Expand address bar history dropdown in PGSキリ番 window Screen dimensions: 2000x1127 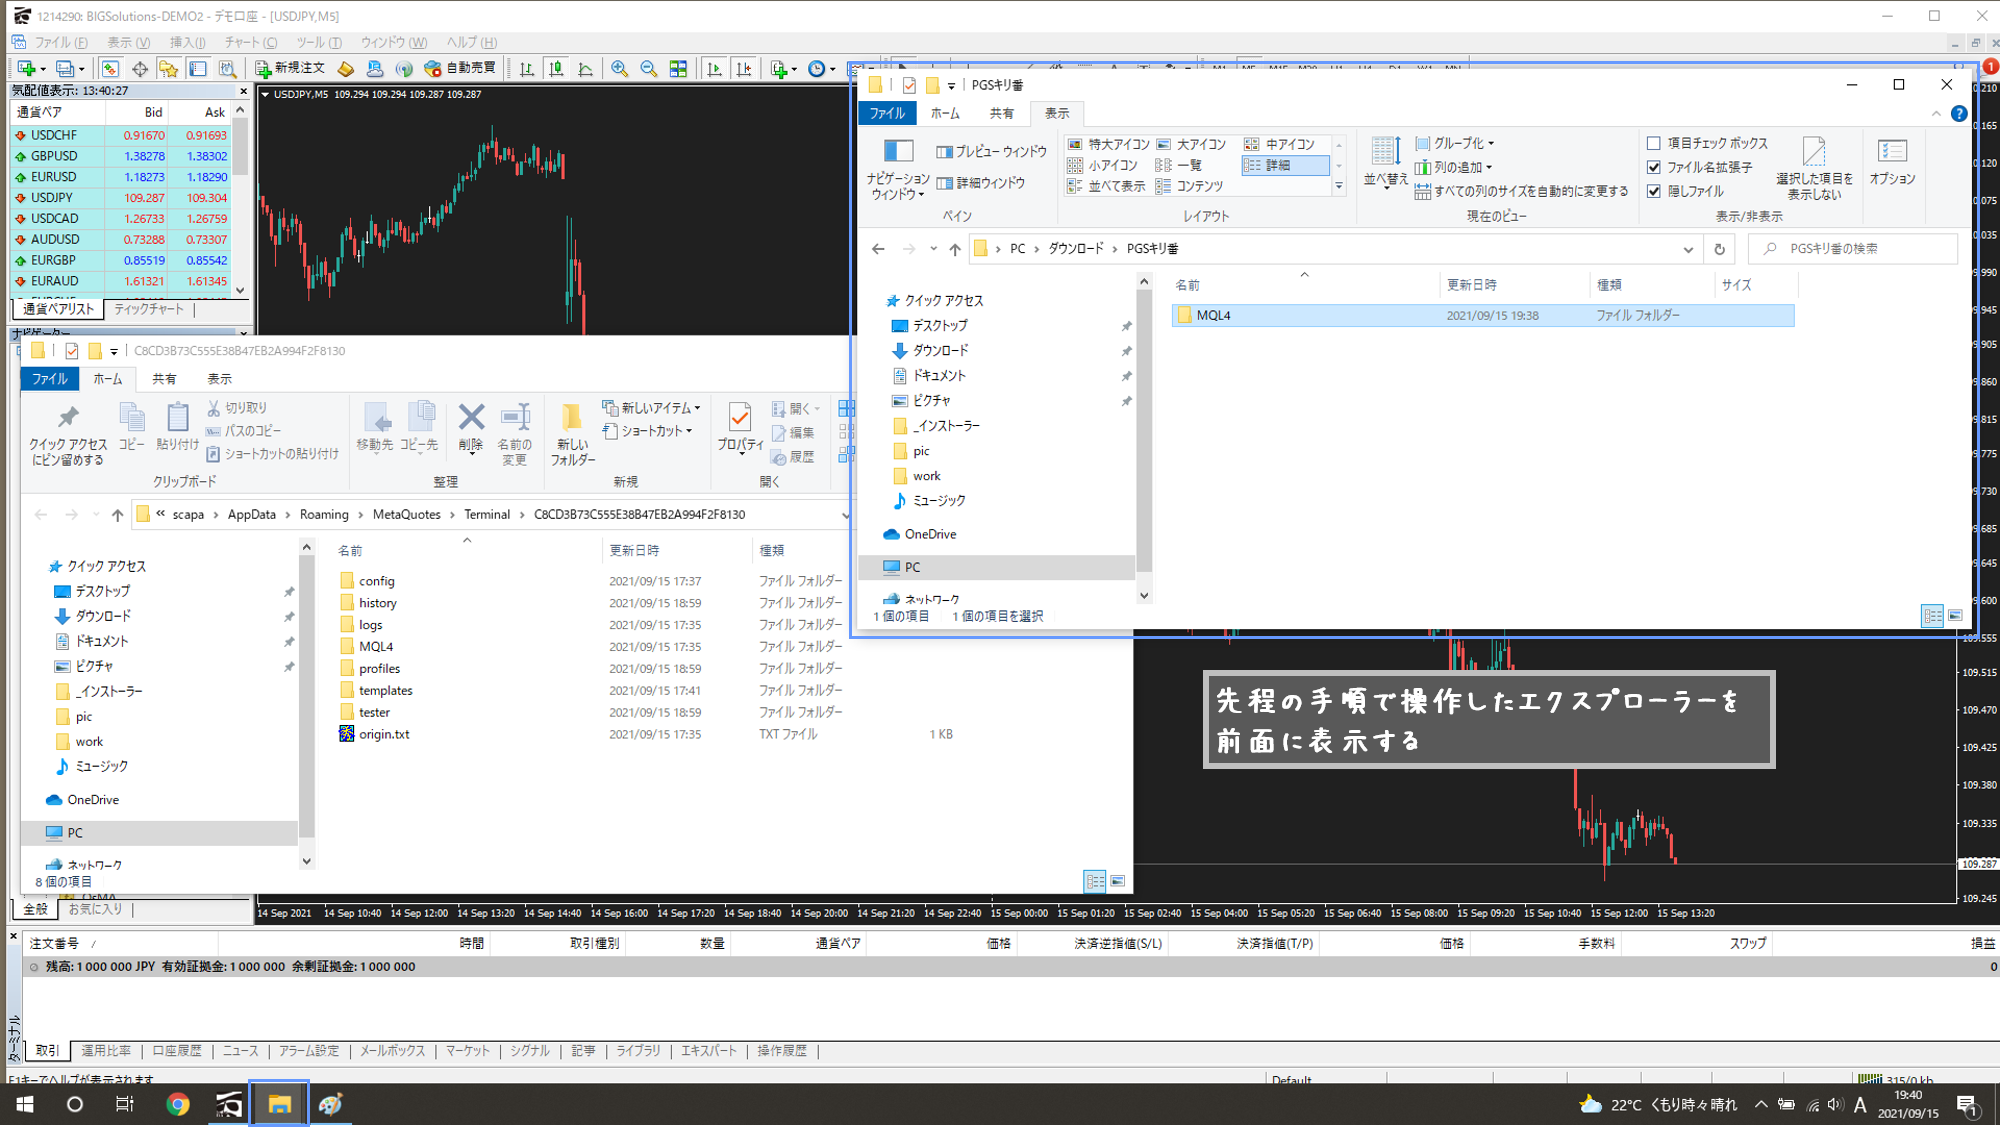1688,249
